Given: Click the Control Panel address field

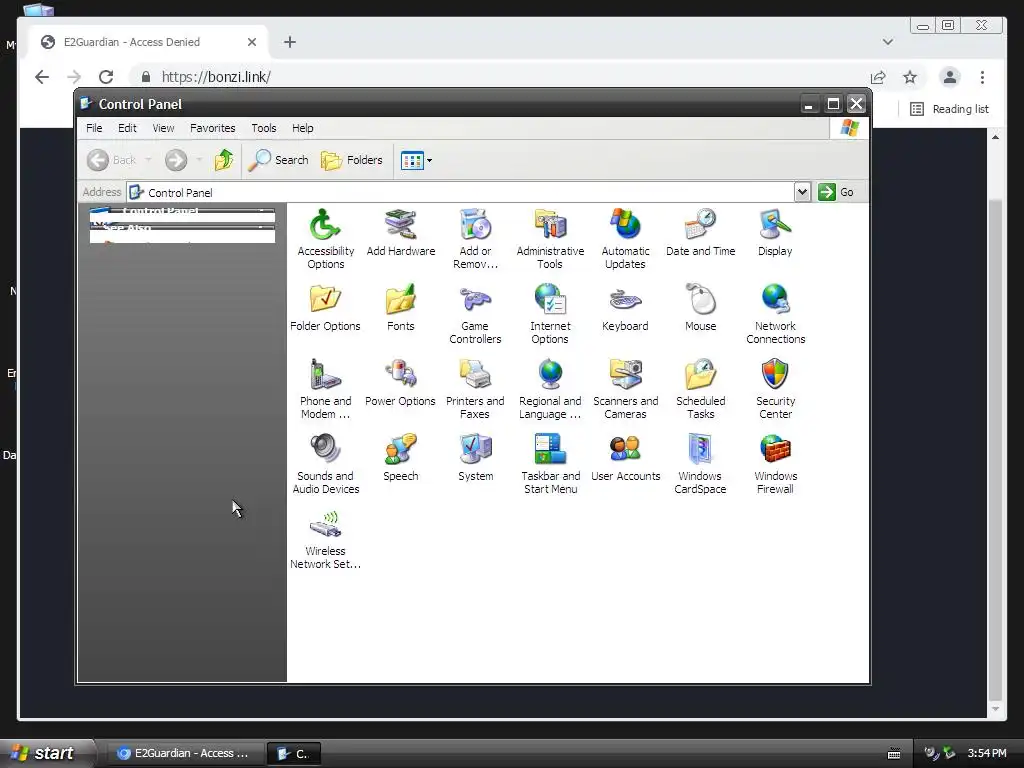Looking at the screenshot, I should tap(460, 192).
